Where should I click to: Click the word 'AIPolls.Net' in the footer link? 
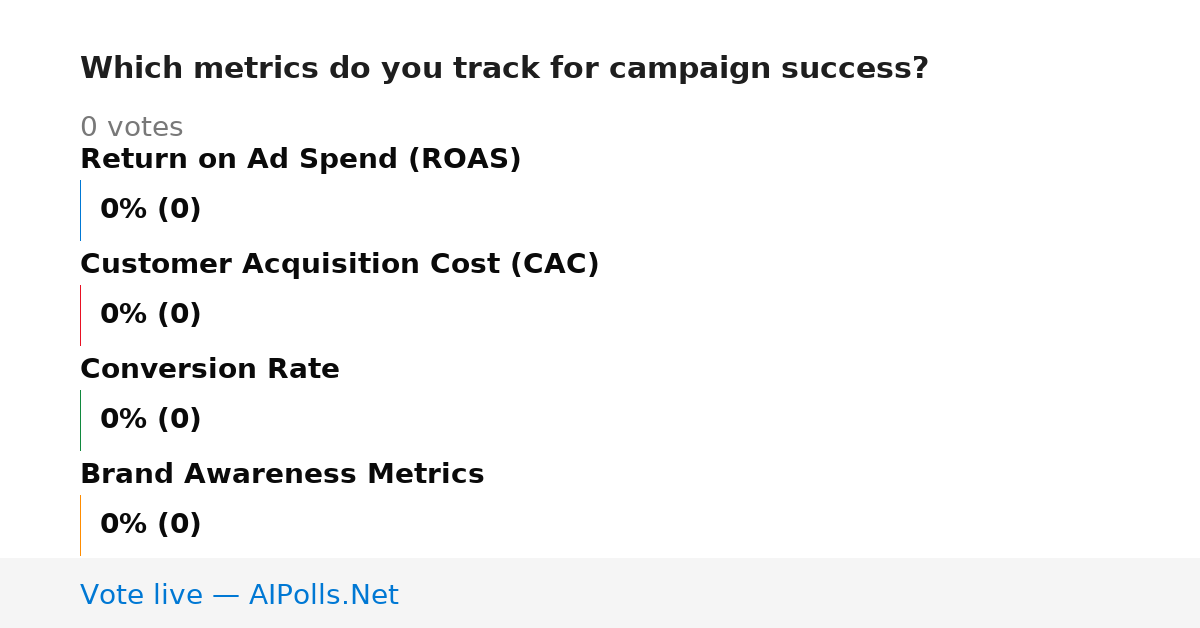coord(323,595)
